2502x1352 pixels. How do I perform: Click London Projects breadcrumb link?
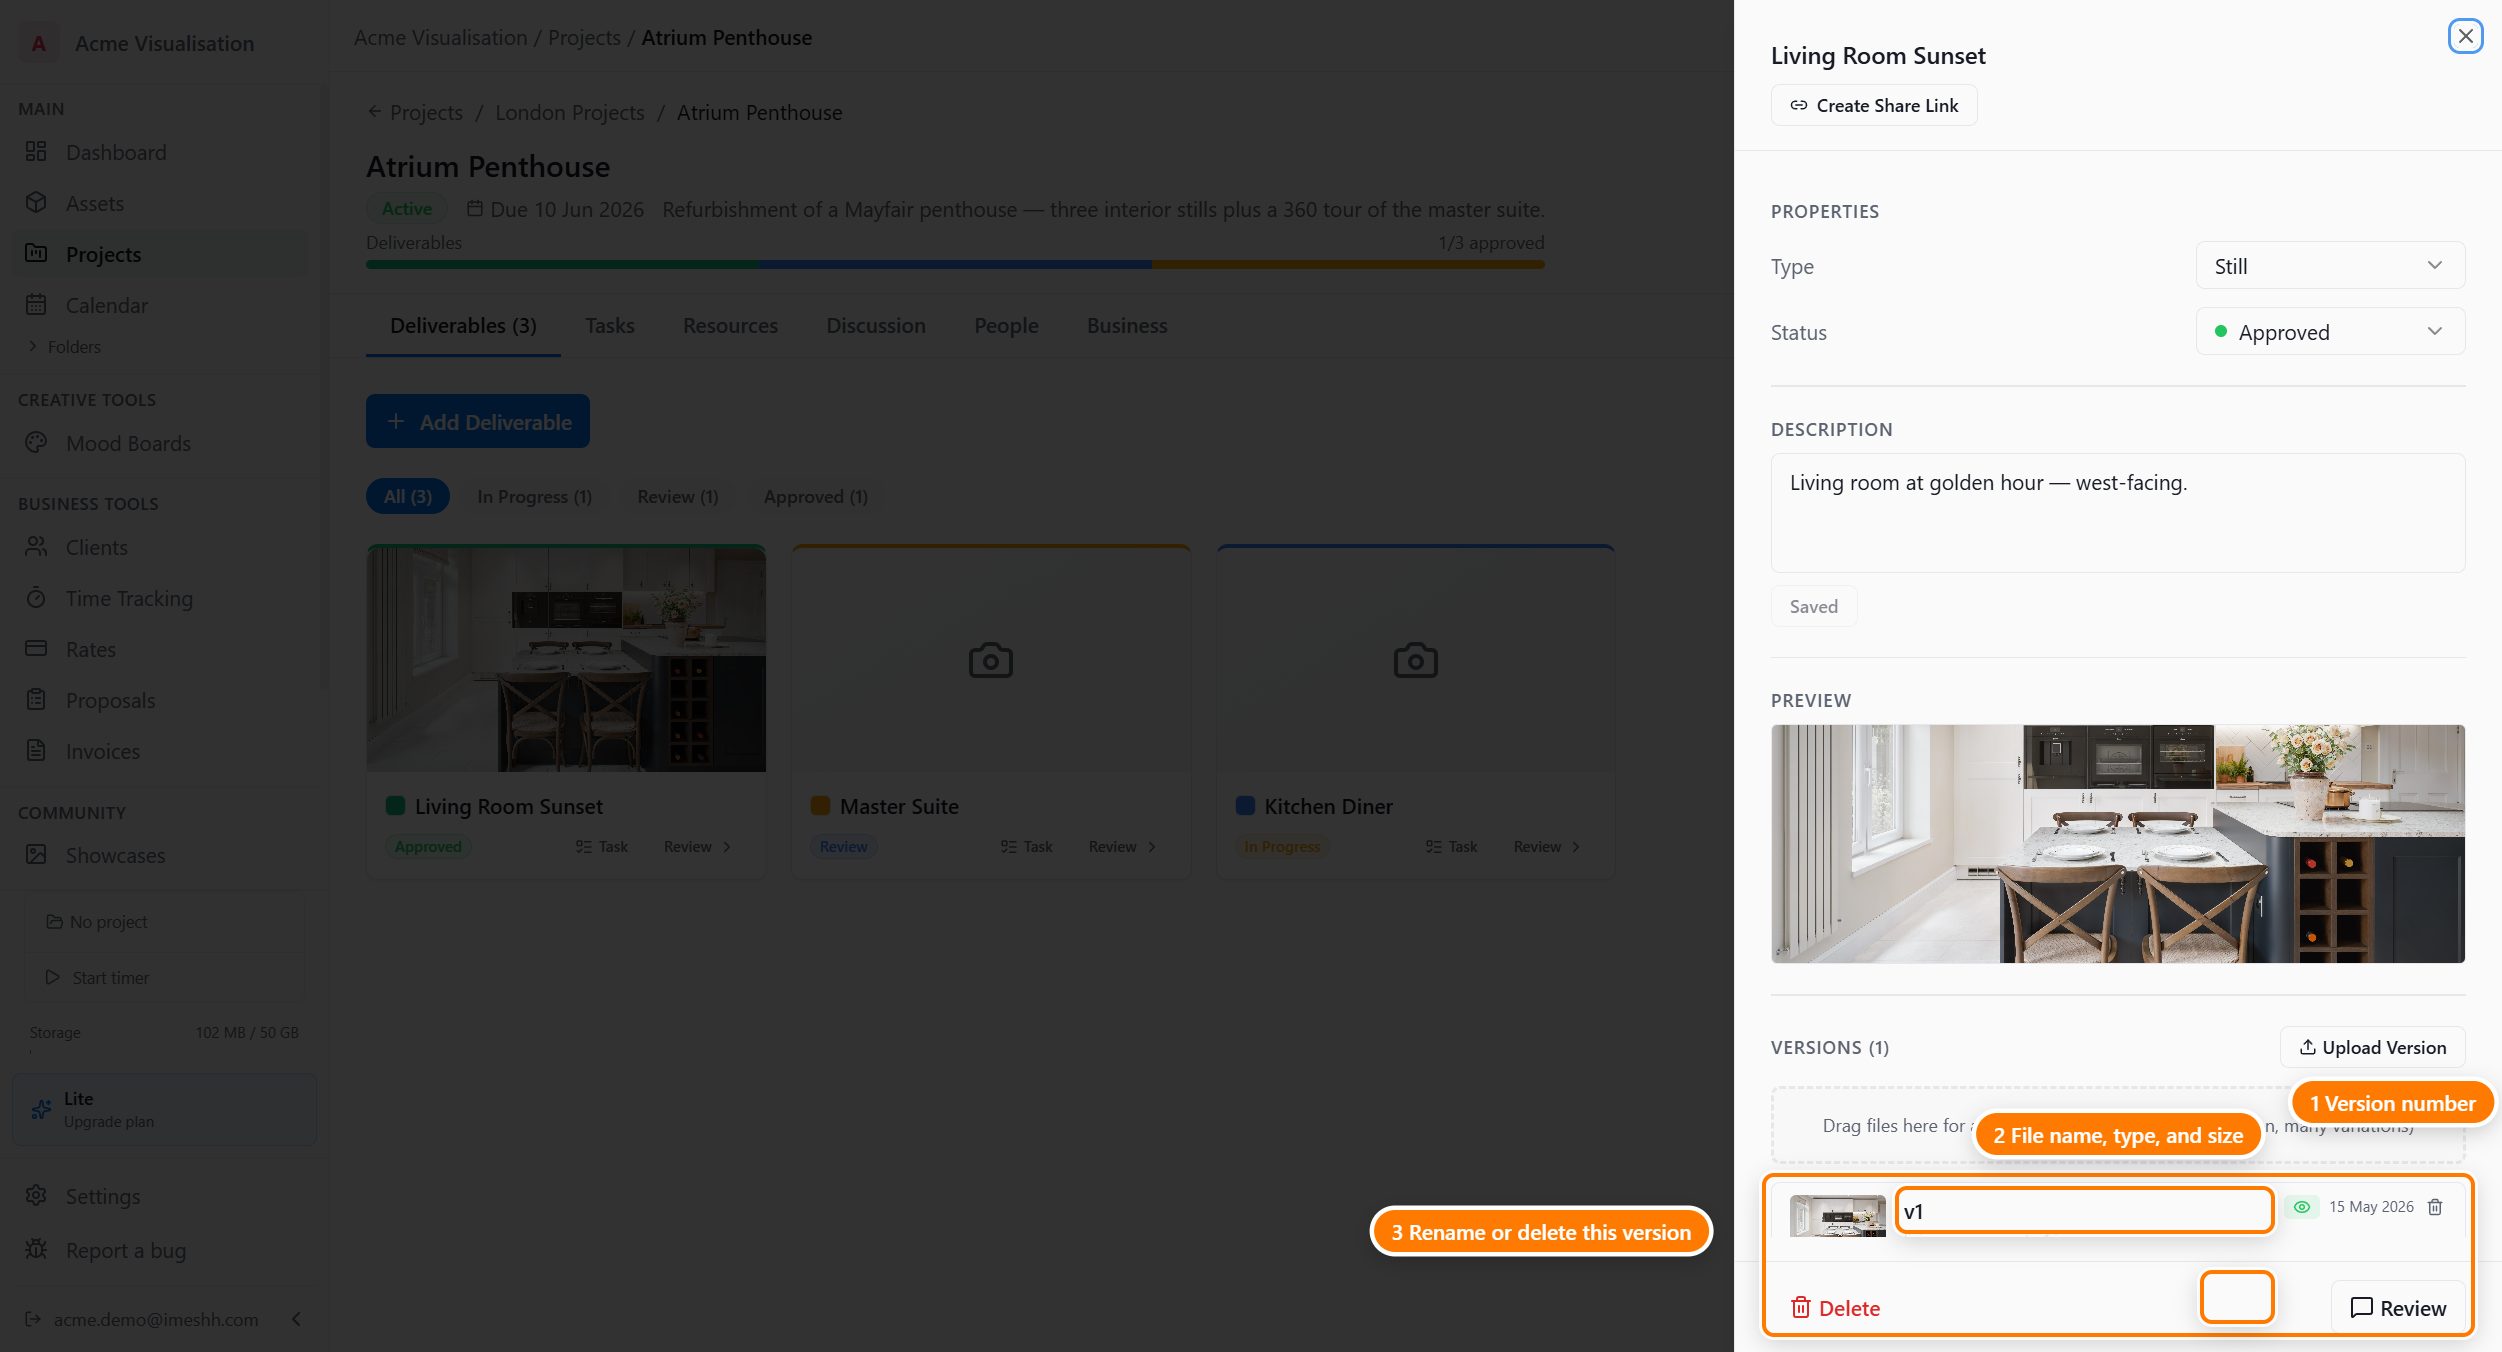tap(569, 113)
